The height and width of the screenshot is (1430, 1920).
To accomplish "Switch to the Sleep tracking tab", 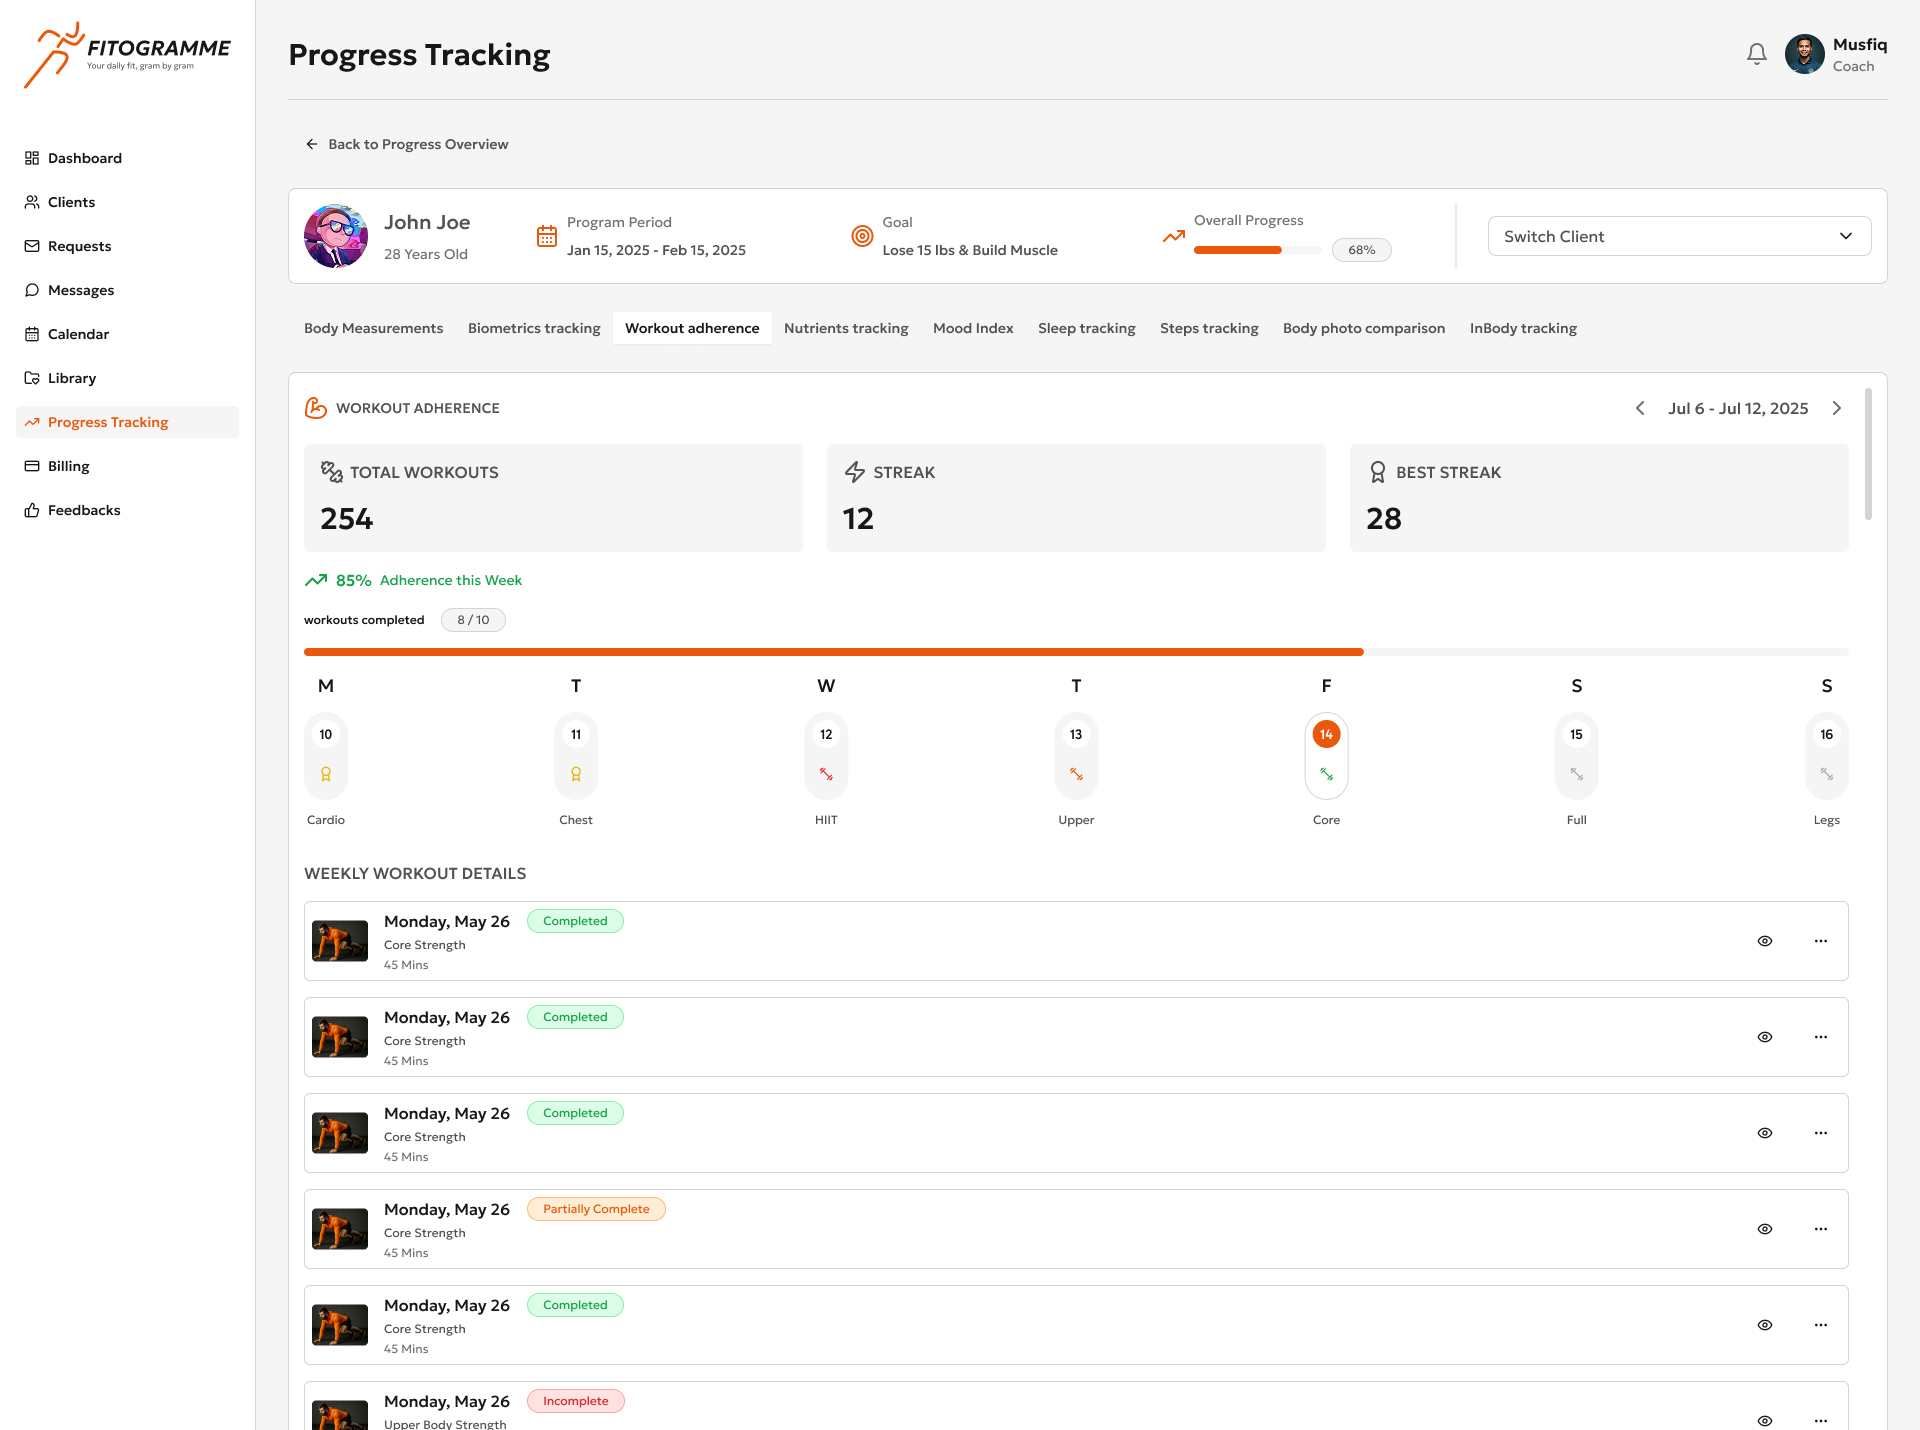I will tap(1086, 328).
